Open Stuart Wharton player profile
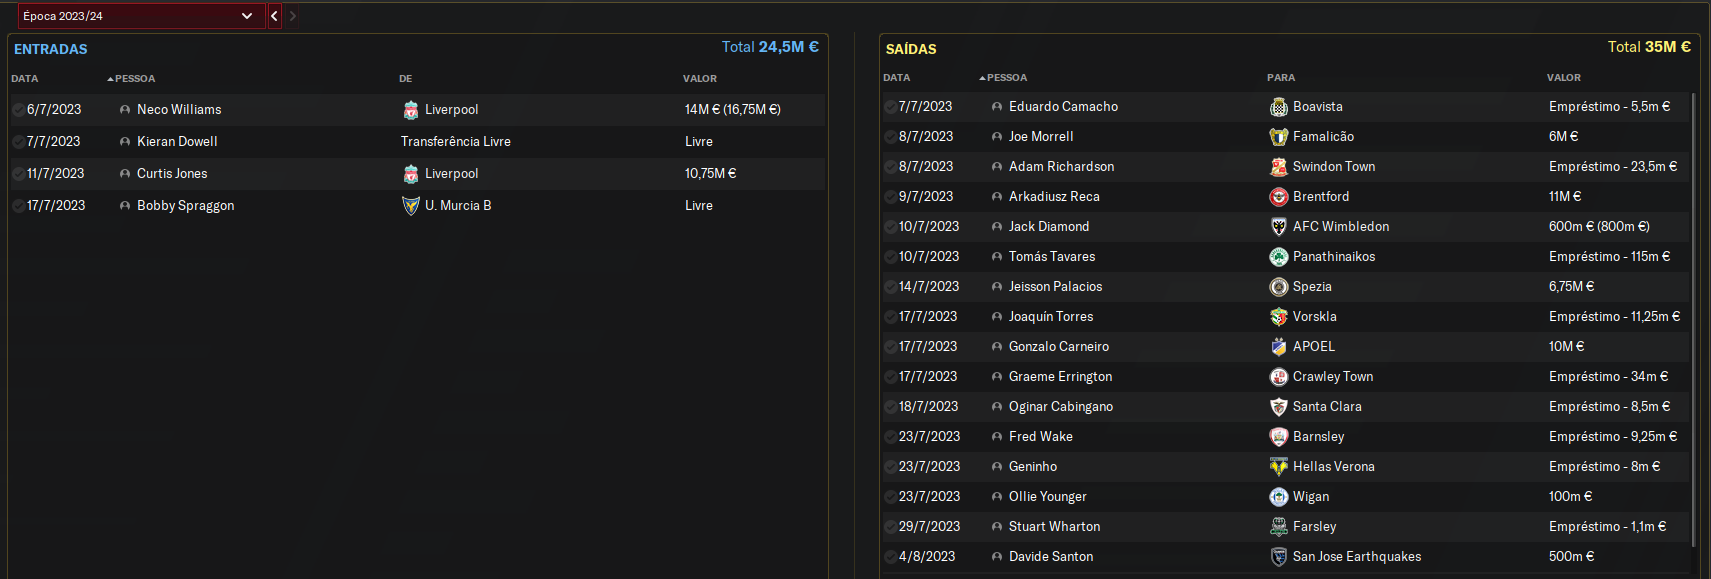This screenshot has height=579, width=1711. (1054, 527)
